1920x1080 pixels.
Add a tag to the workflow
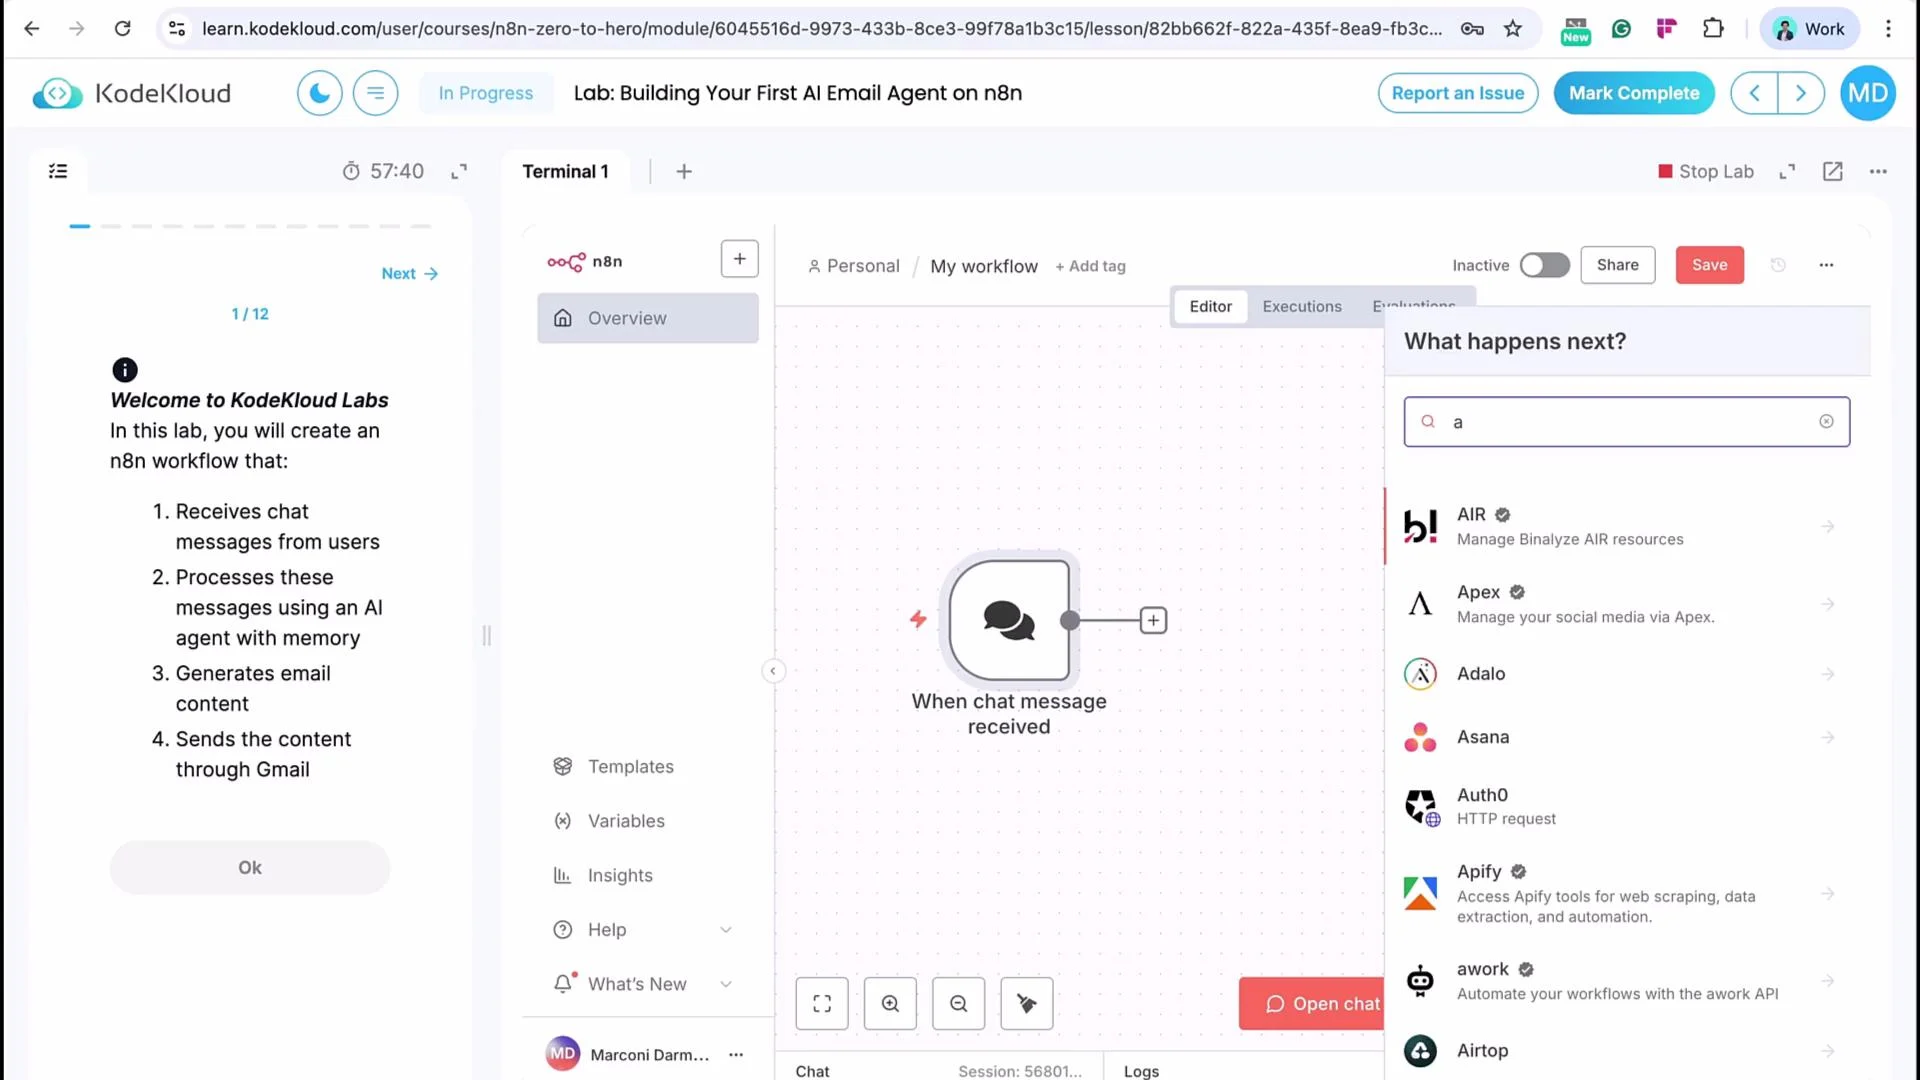(1090, 266)
